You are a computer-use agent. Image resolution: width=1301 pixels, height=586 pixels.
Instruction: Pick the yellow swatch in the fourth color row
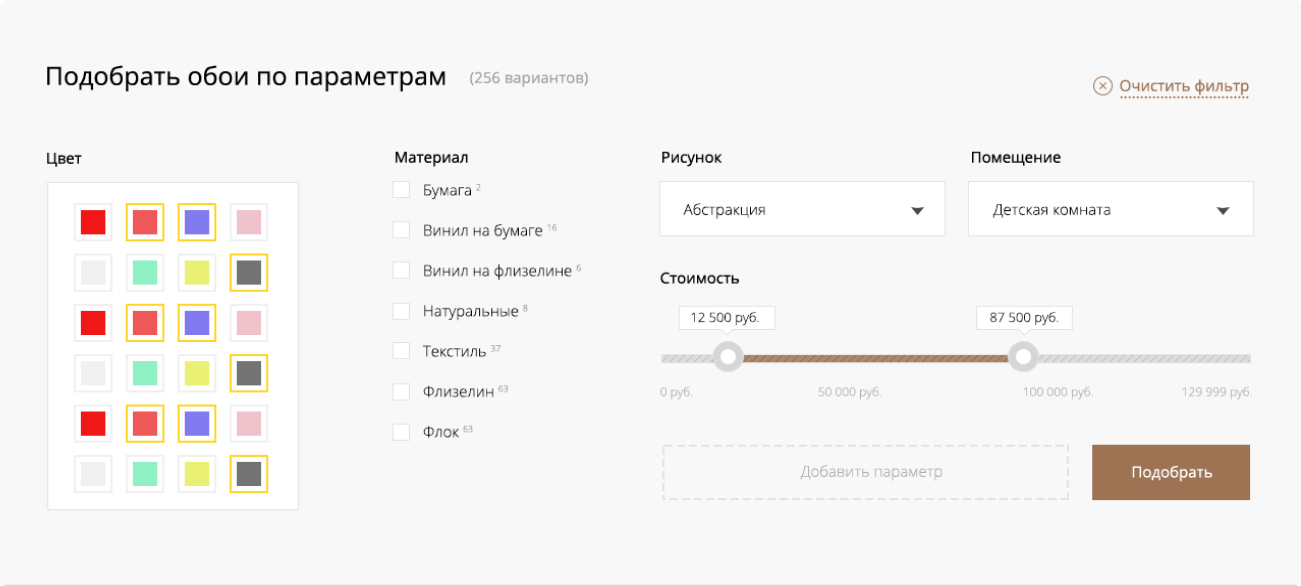pos(197,373)
